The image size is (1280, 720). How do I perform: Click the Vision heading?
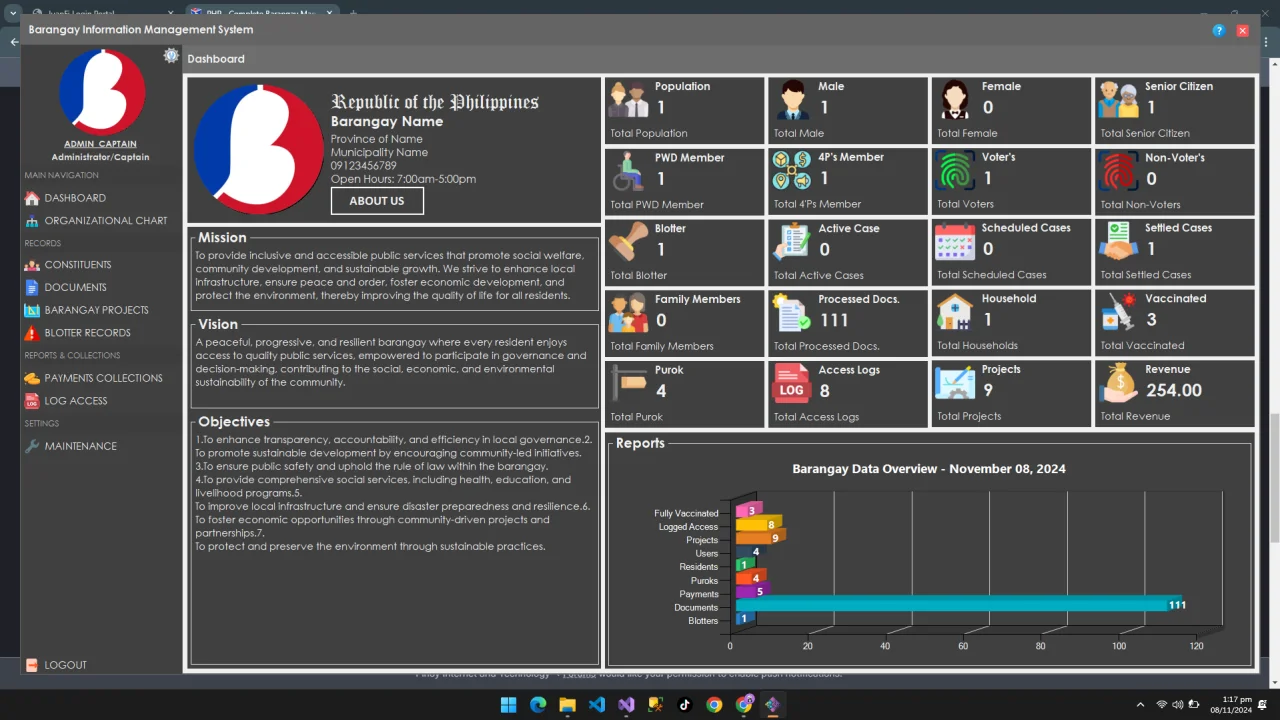click(218, 325)
